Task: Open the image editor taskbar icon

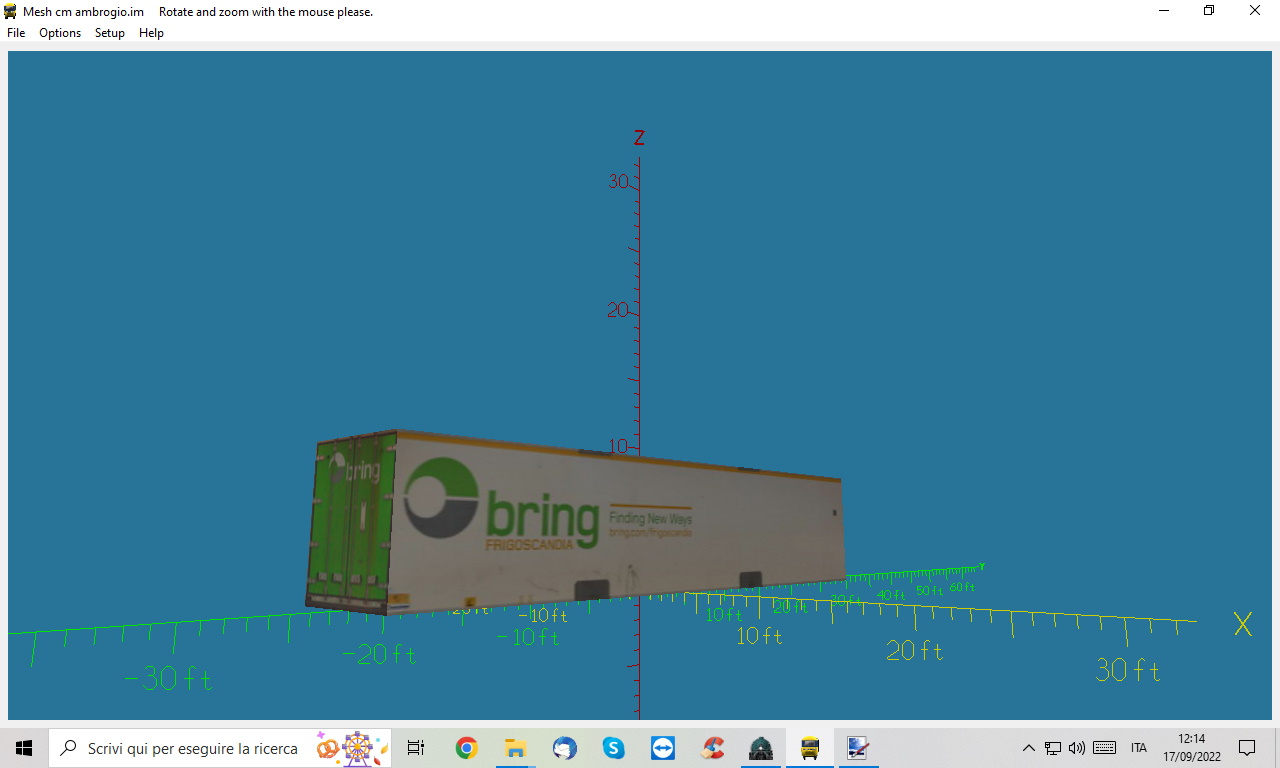Action: [x=857, y=748]
